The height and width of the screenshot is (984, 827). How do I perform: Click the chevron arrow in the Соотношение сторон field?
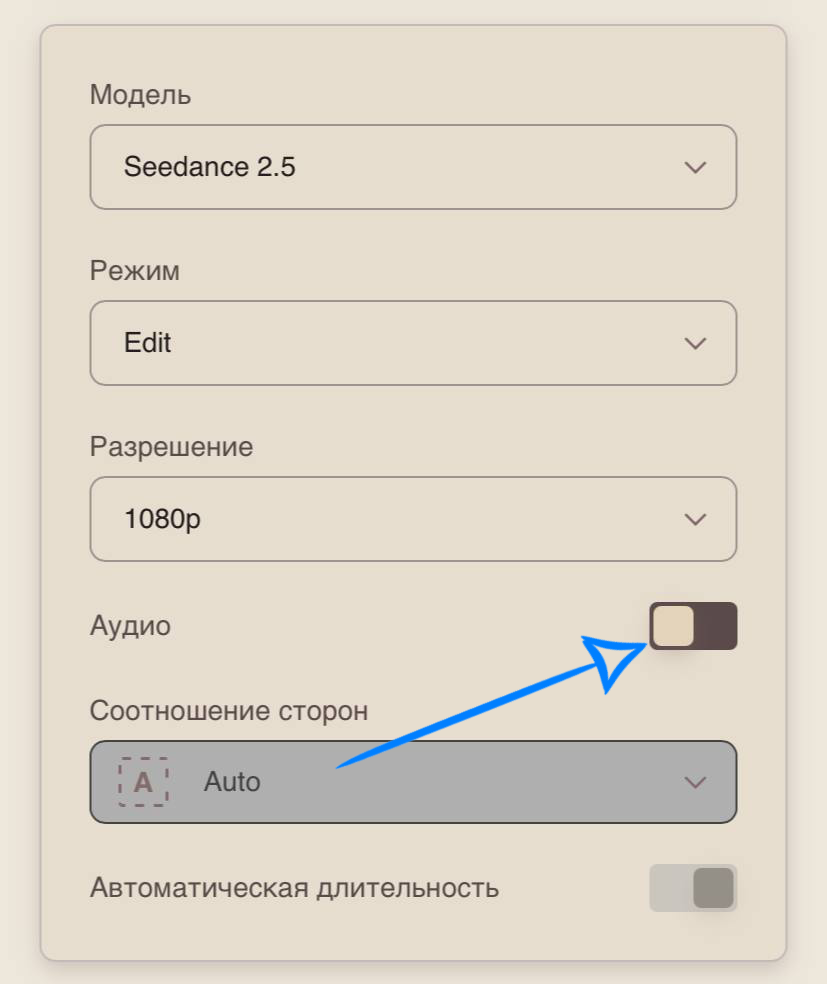tap(695, 783)
